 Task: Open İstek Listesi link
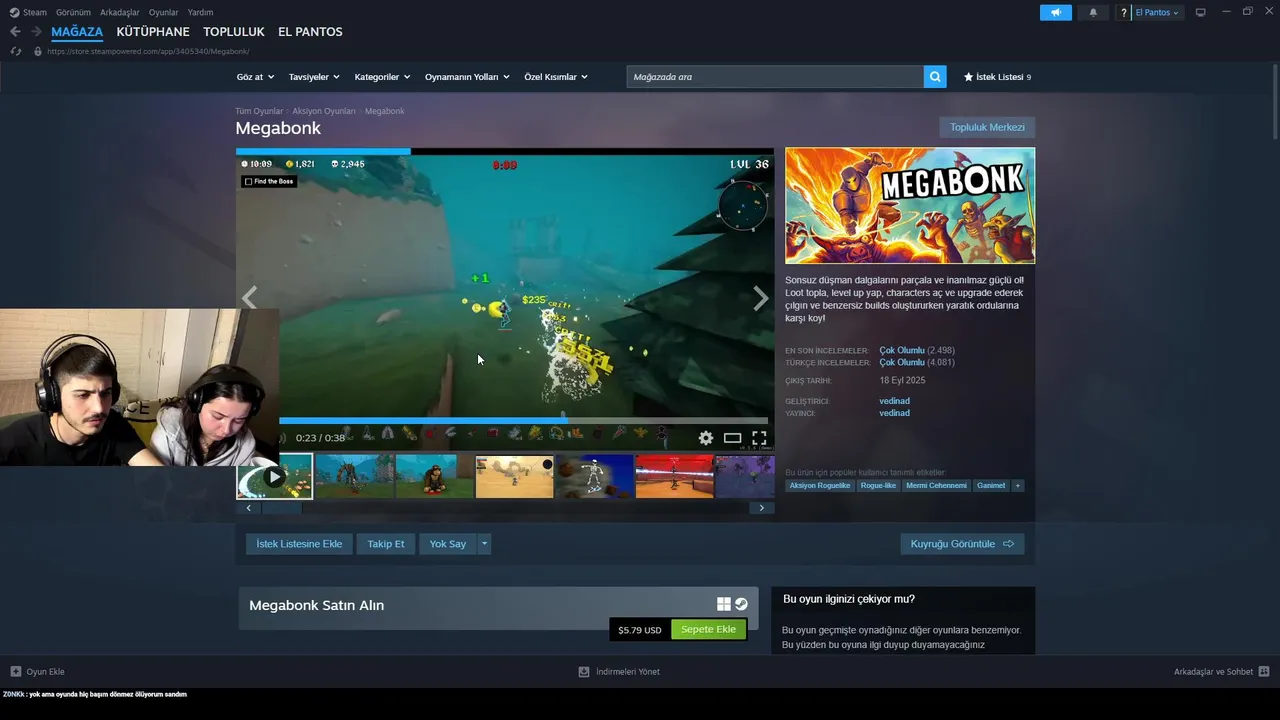click(997, 77)
